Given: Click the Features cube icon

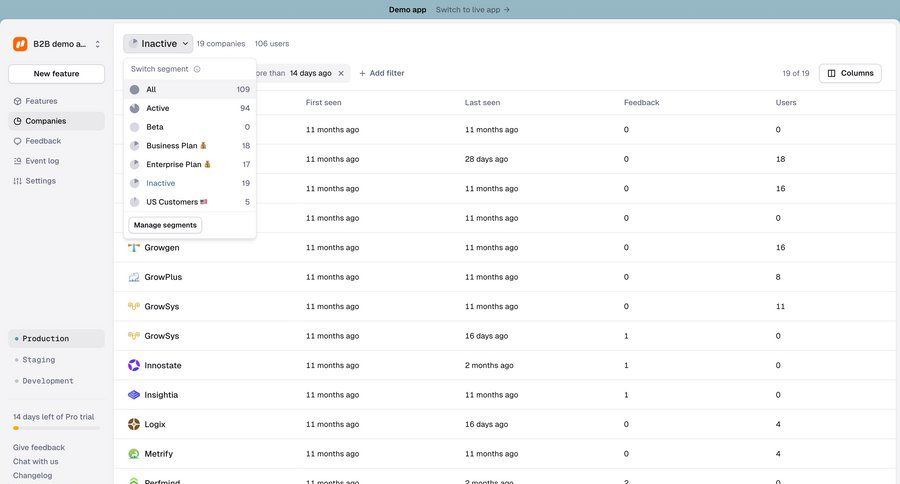Looking at the screenshot, I should point(17,101).
